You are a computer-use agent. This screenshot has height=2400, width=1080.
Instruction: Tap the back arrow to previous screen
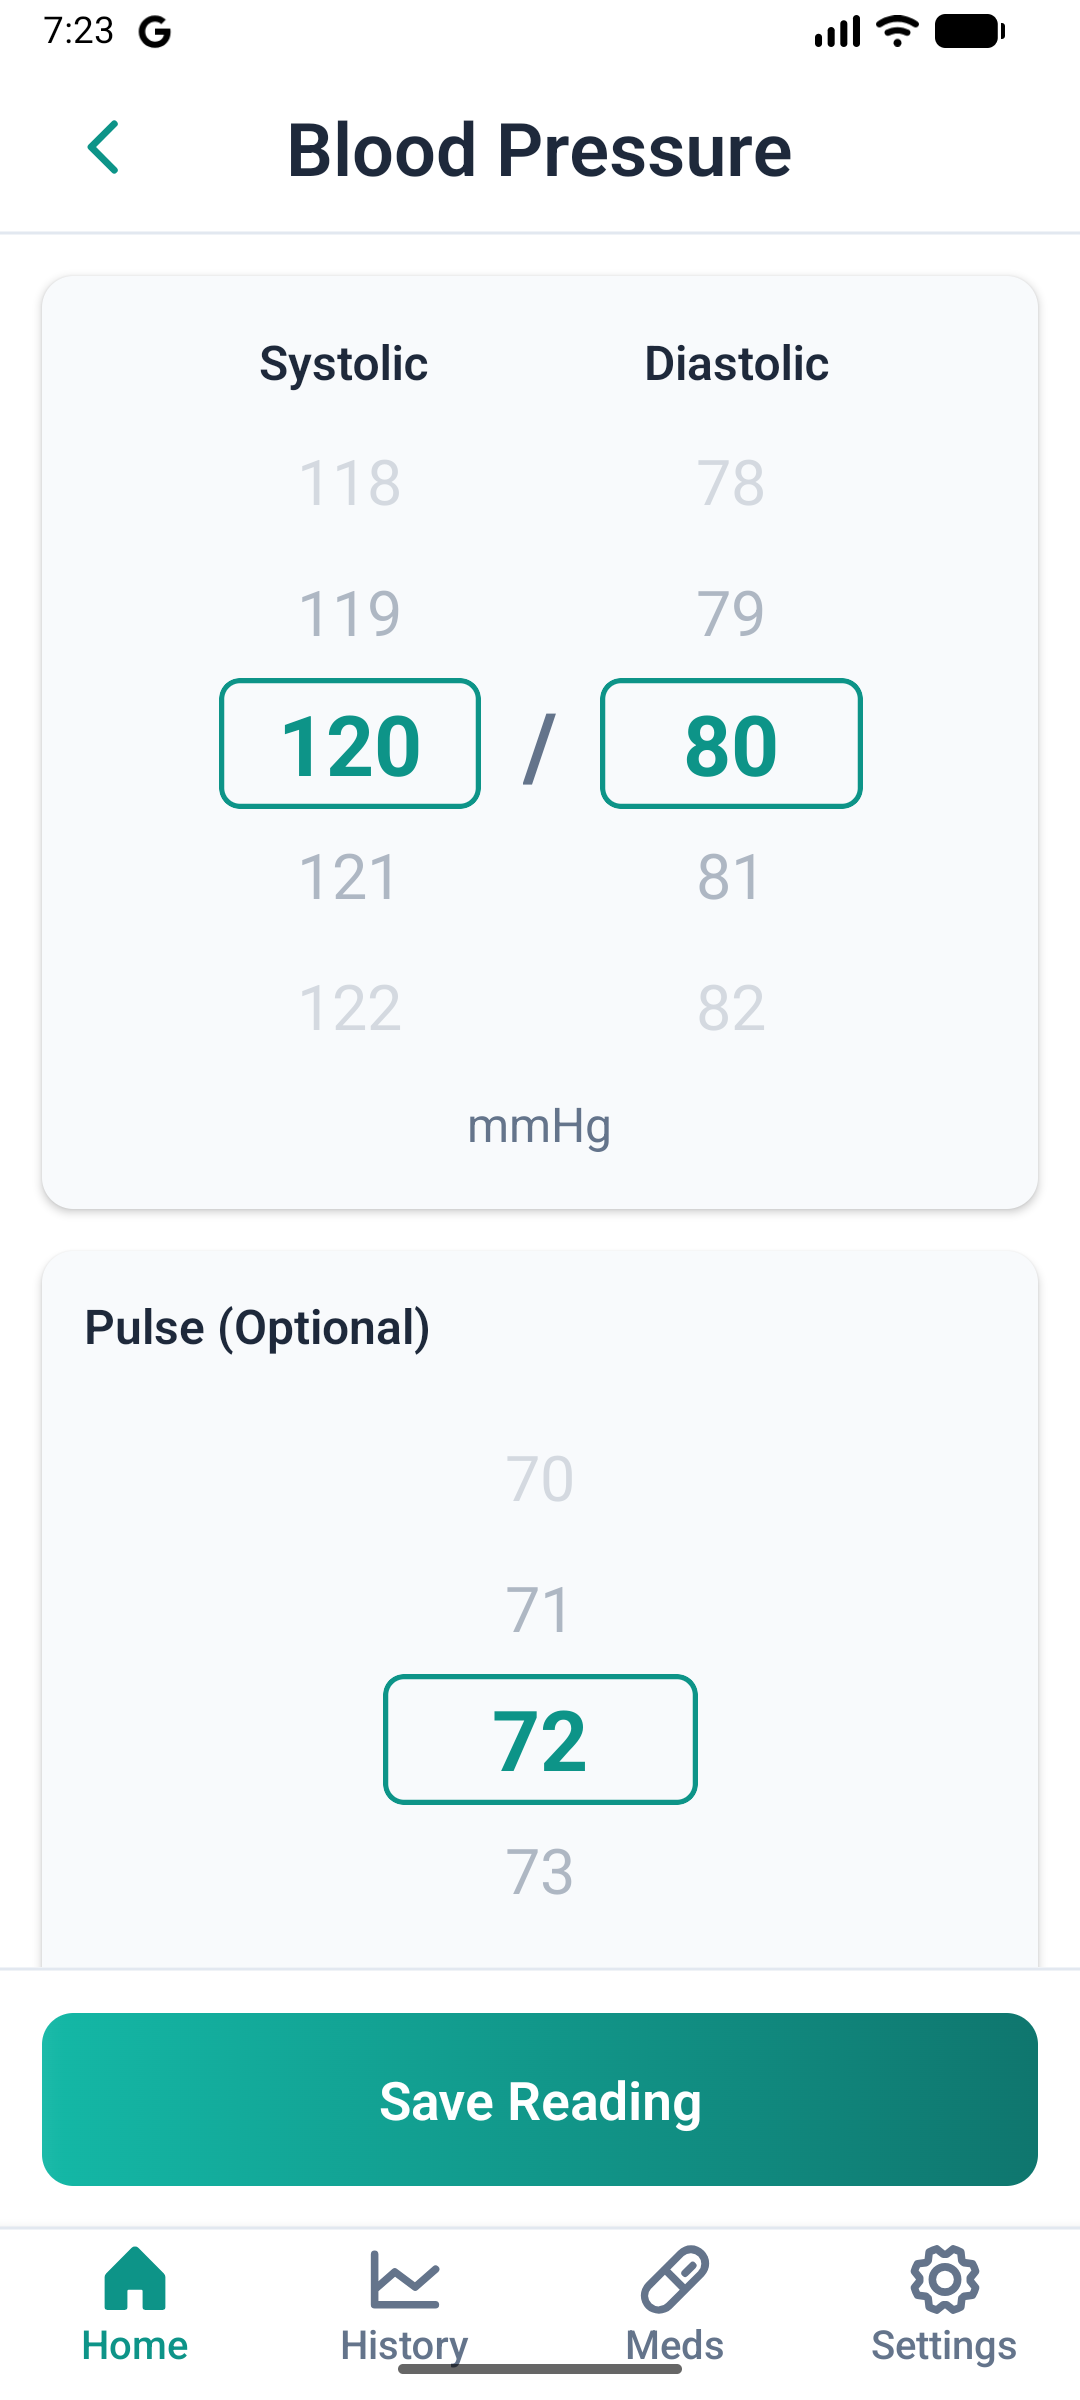coord(103,148)
